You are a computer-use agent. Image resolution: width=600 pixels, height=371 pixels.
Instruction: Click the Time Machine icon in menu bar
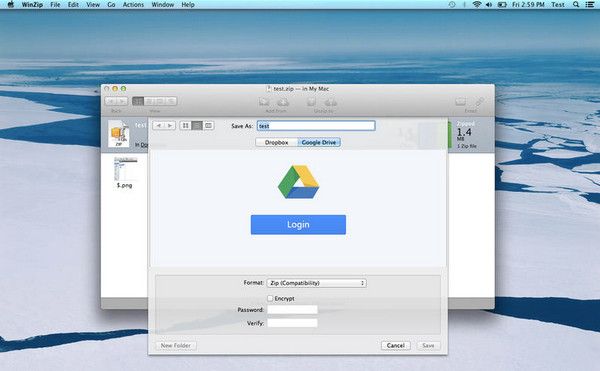point(452,5)
